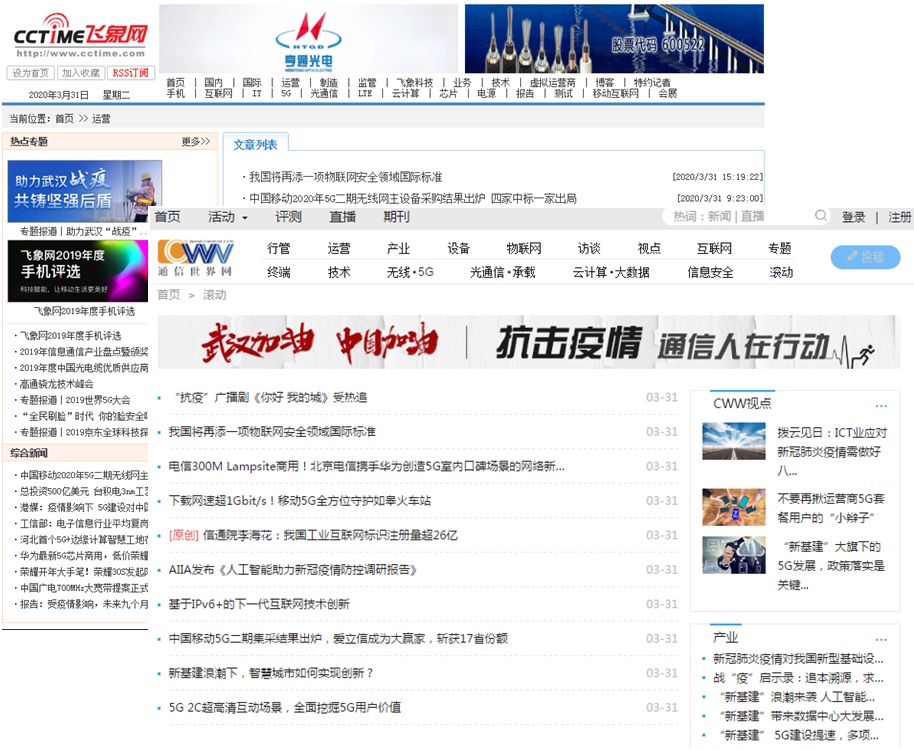Click sidebar link 华为最新5G芯片商用

tap(84, 555)
